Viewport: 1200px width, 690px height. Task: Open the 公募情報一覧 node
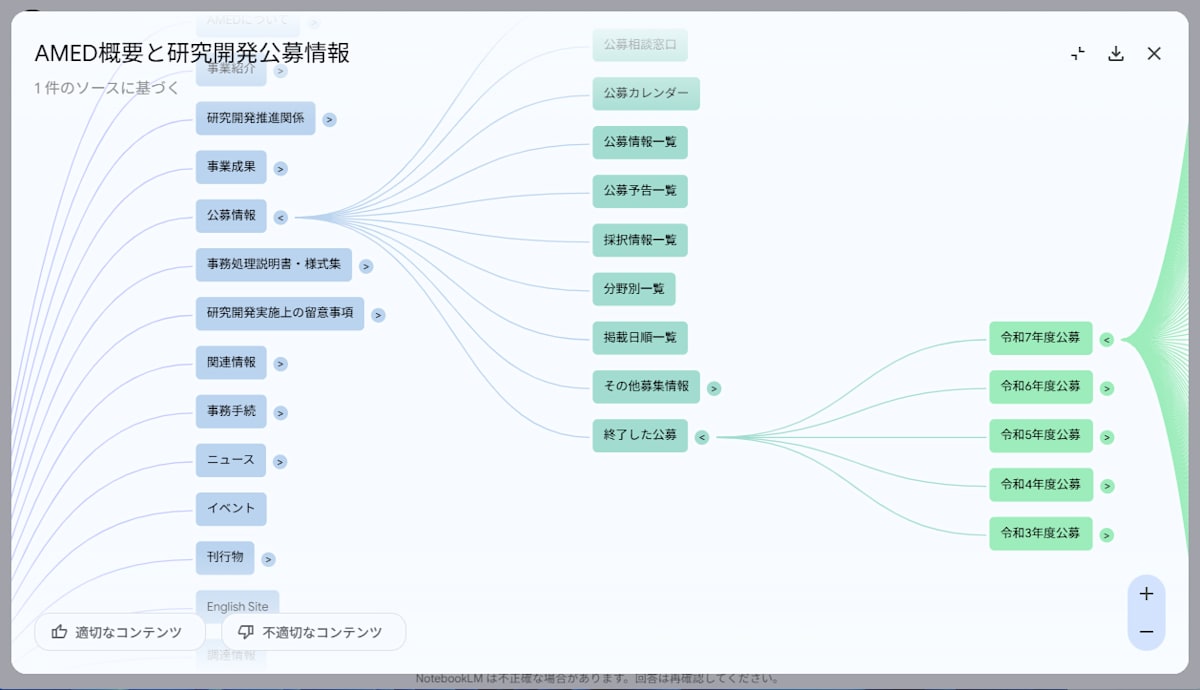point(640,142)
